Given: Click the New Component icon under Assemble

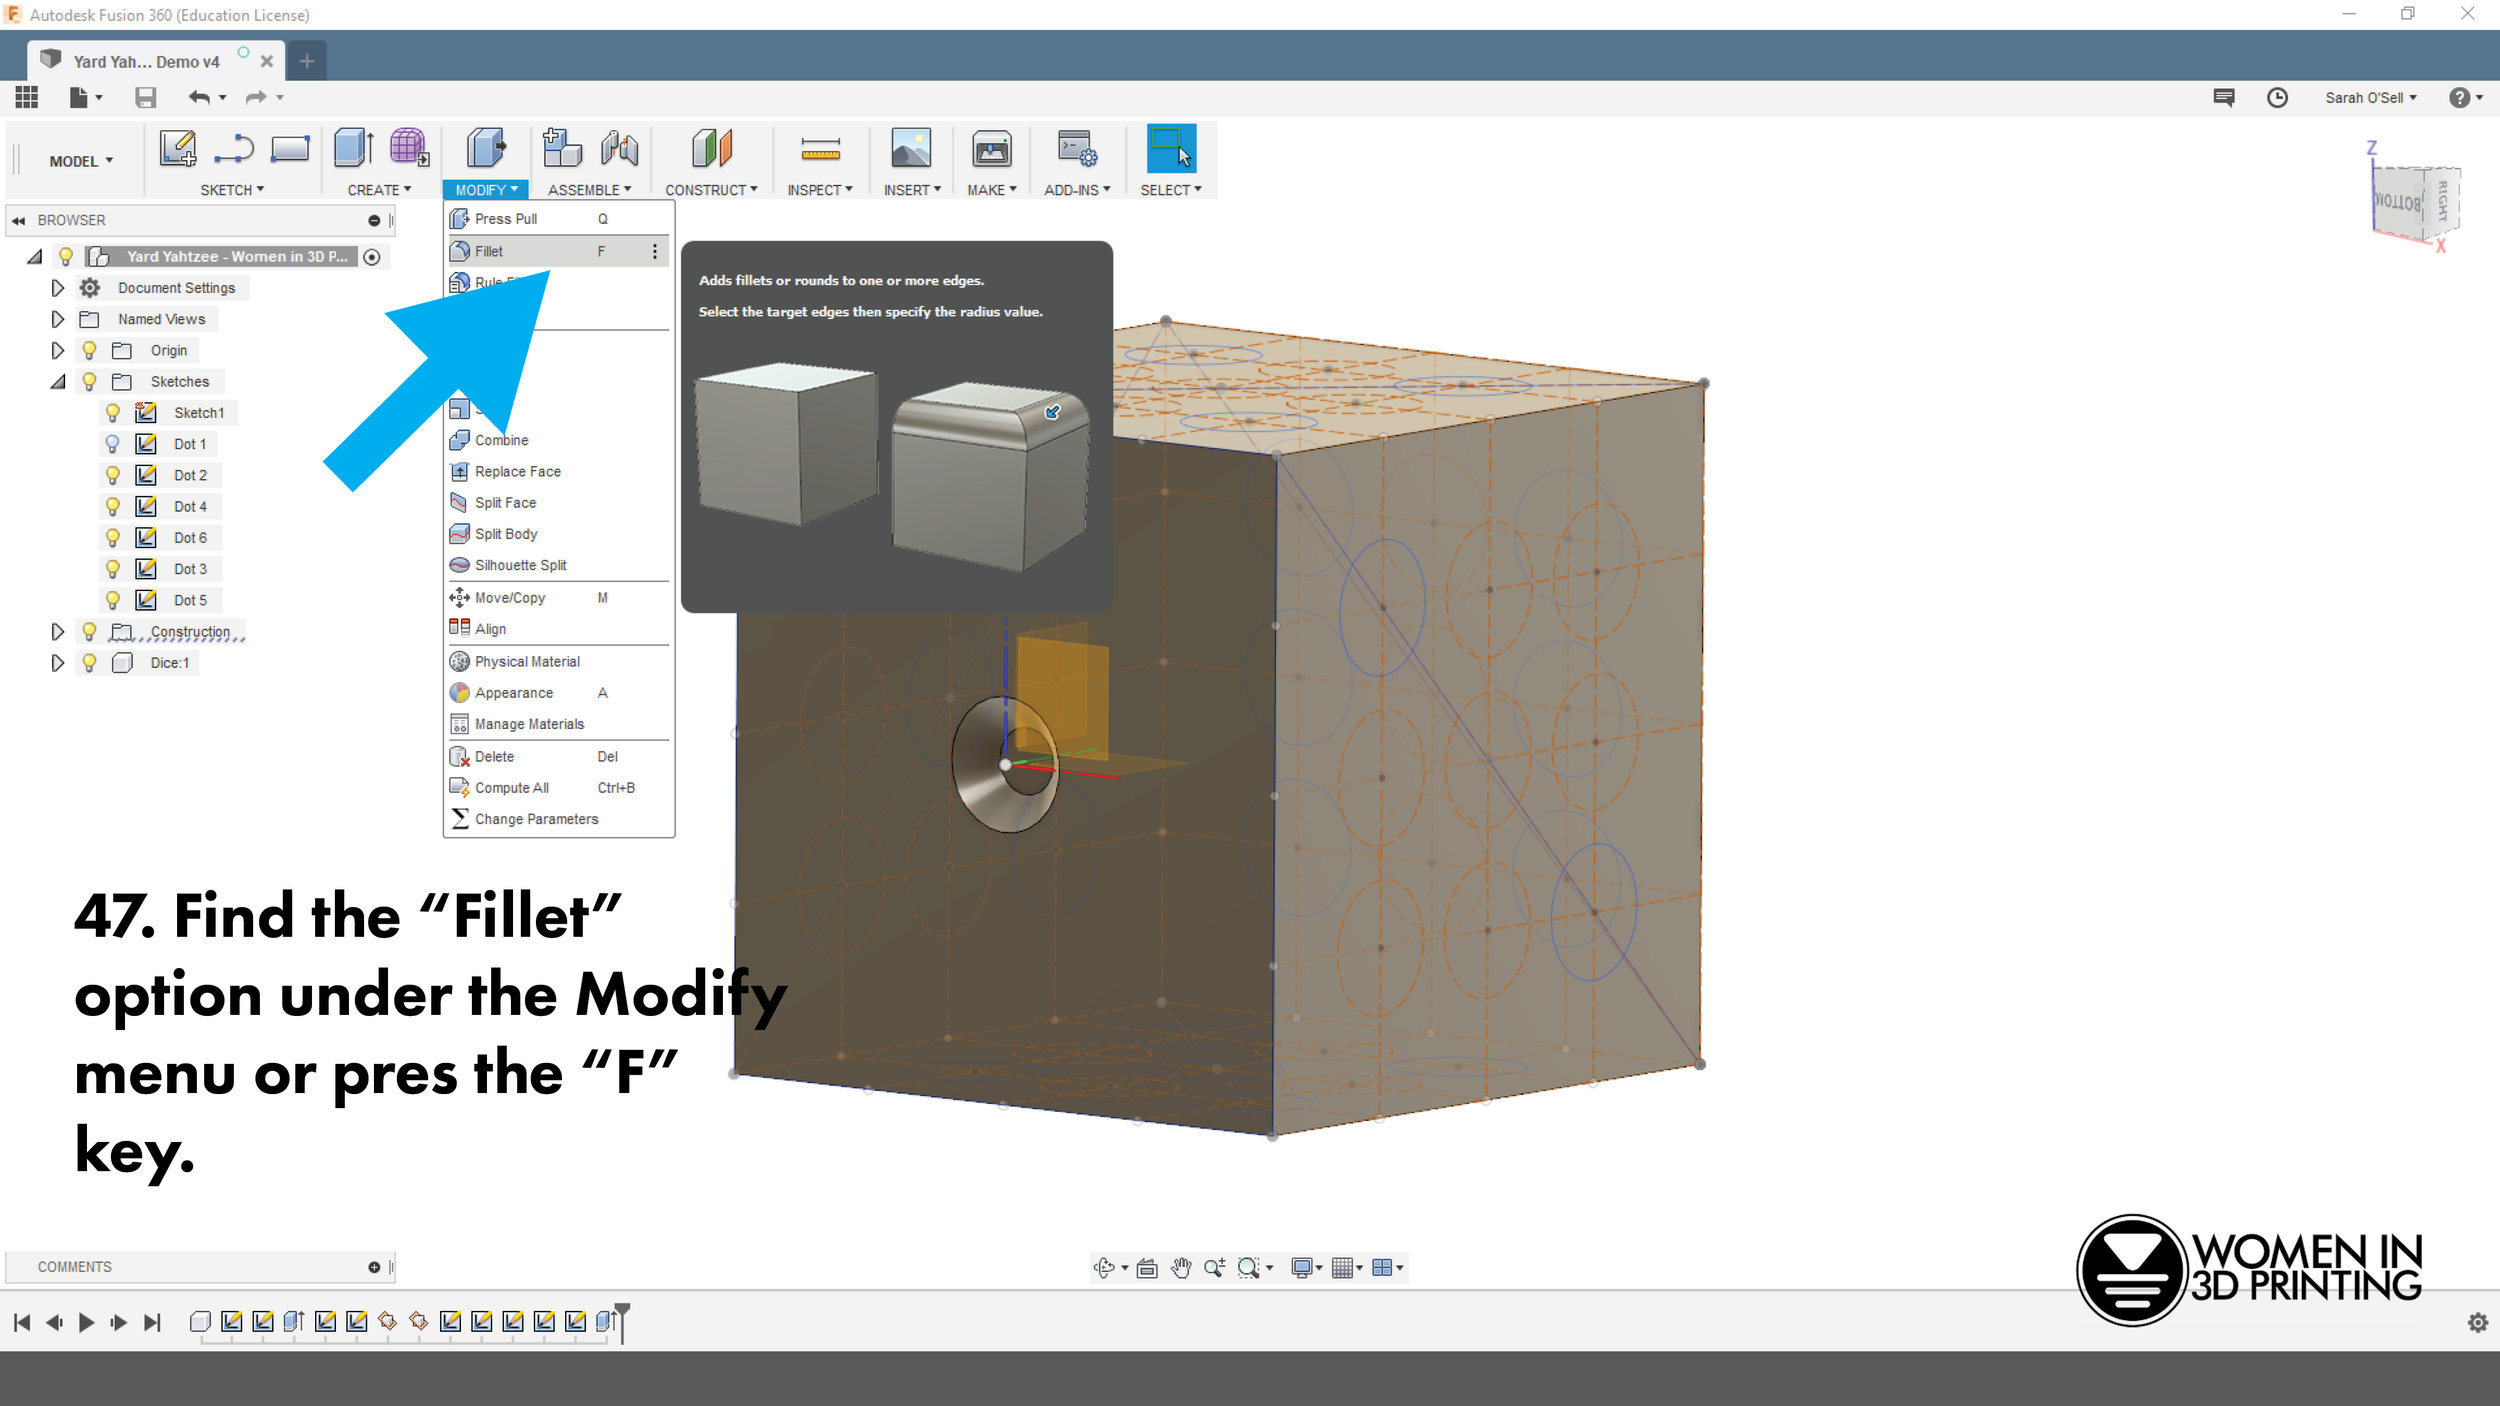Looking at the screenshot, I should [x=562, y=148].
